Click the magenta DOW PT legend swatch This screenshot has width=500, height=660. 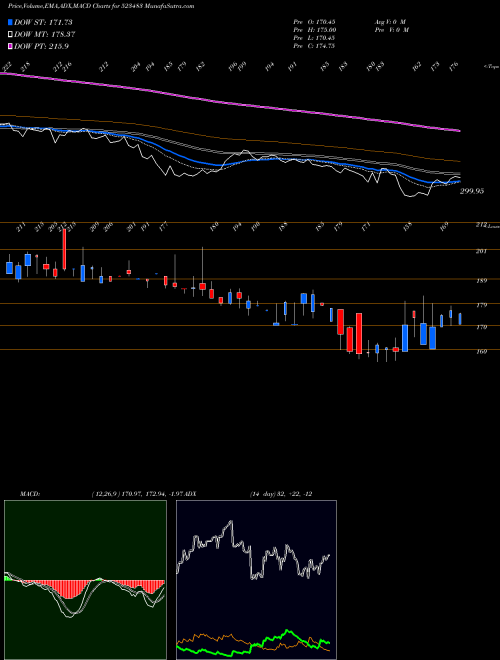click(x=11, y=46)
